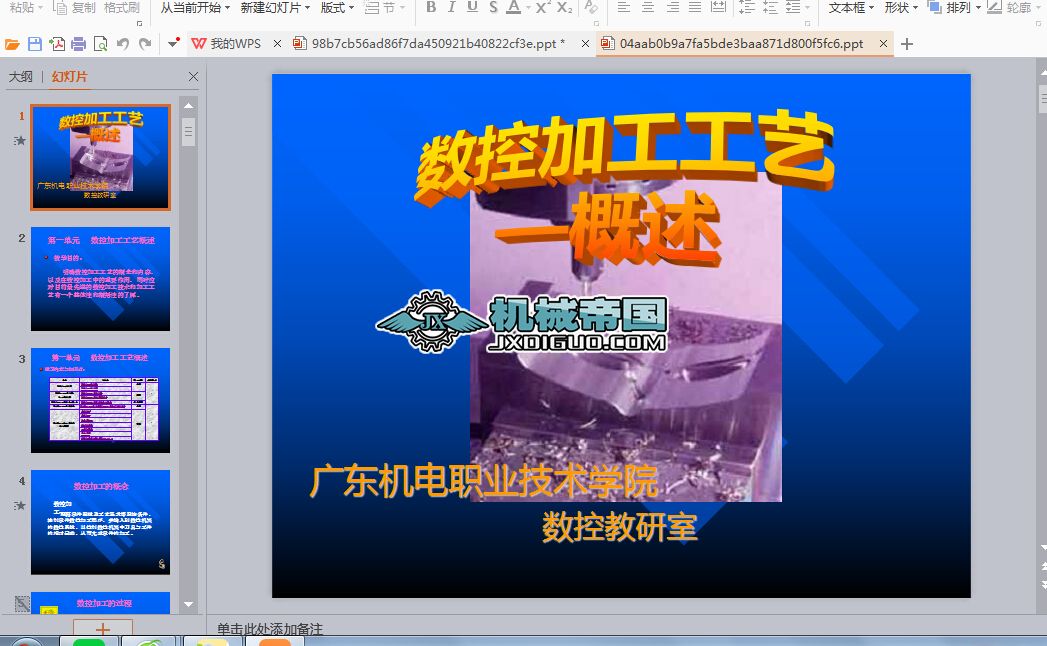Close the slide thumbnail panel
Viewport: 1047px width, 646px height.
coord(193,77)
